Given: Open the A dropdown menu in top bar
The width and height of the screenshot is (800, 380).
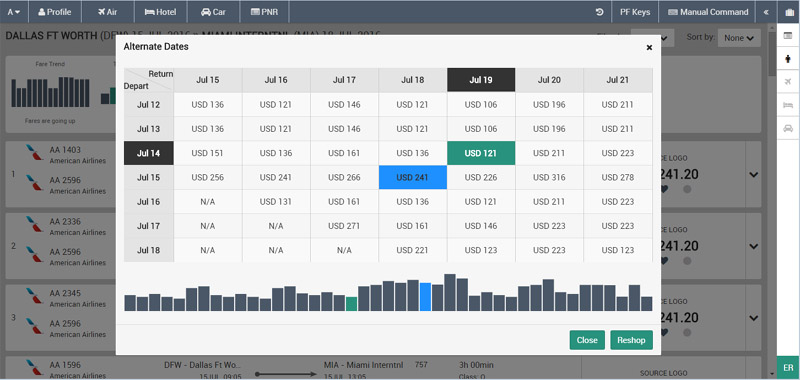Looking at the screenshot, I should [x=14, y=12].
